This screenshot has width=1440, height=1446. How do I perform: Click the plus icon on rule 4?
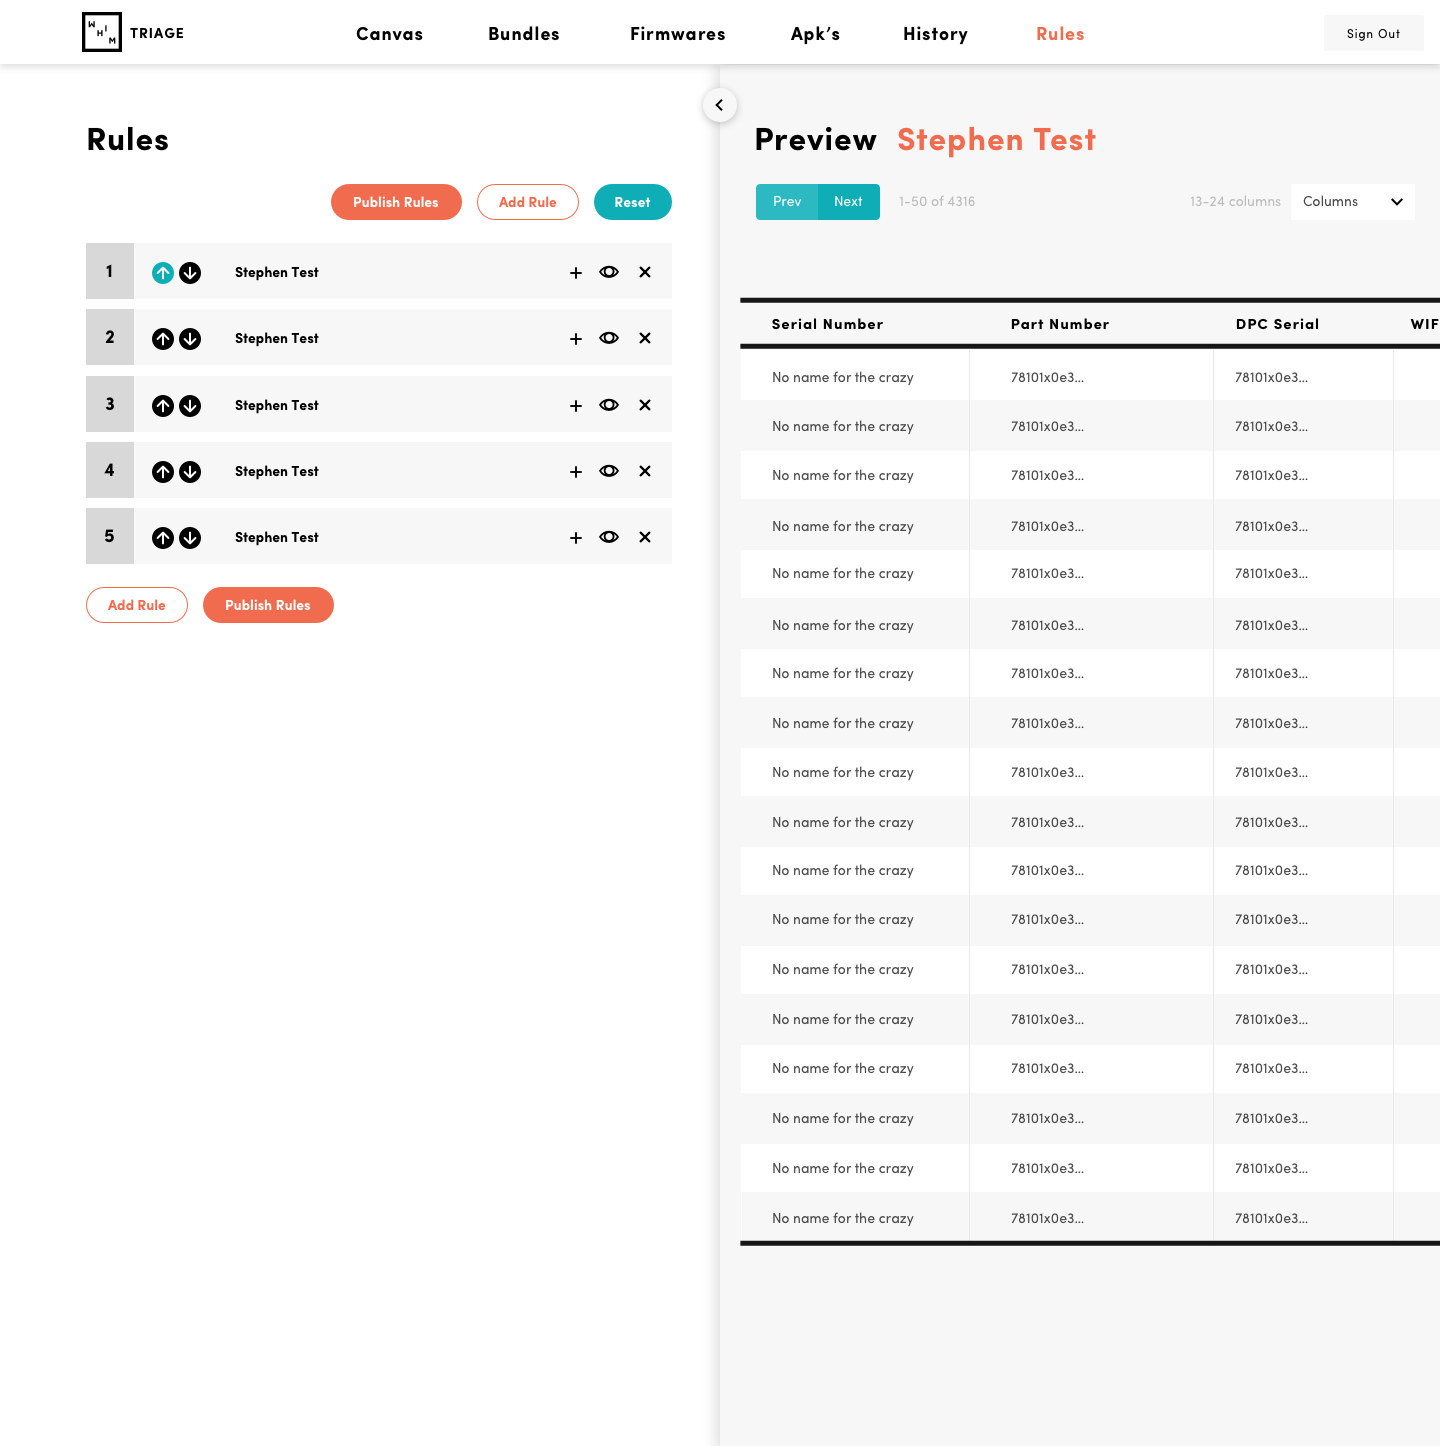pyautogui.click(x=576, y=472)
